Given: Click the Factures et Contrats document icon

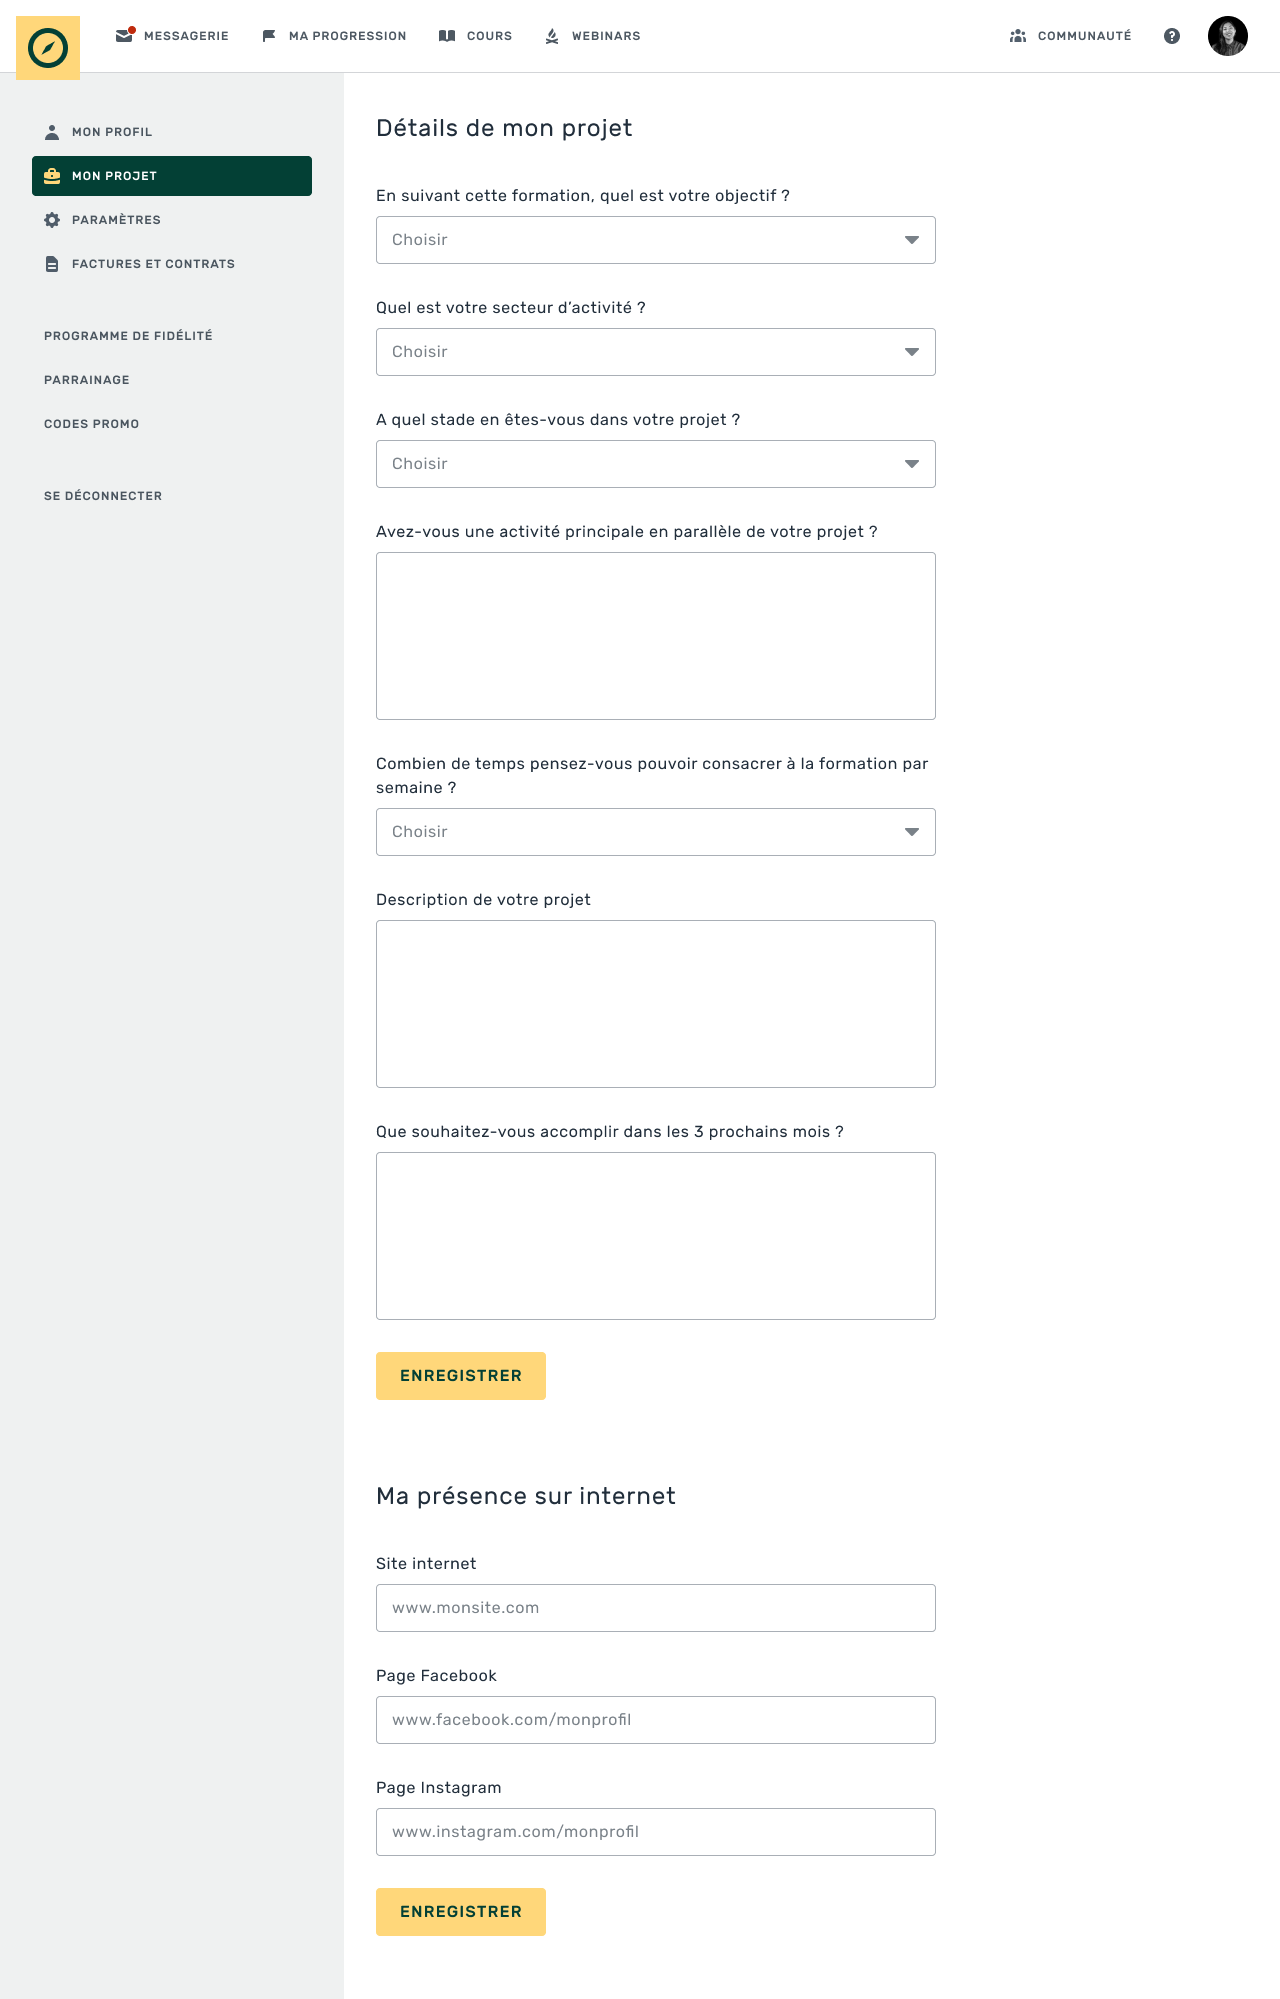Looking at the screenshot, I should 52,264.
